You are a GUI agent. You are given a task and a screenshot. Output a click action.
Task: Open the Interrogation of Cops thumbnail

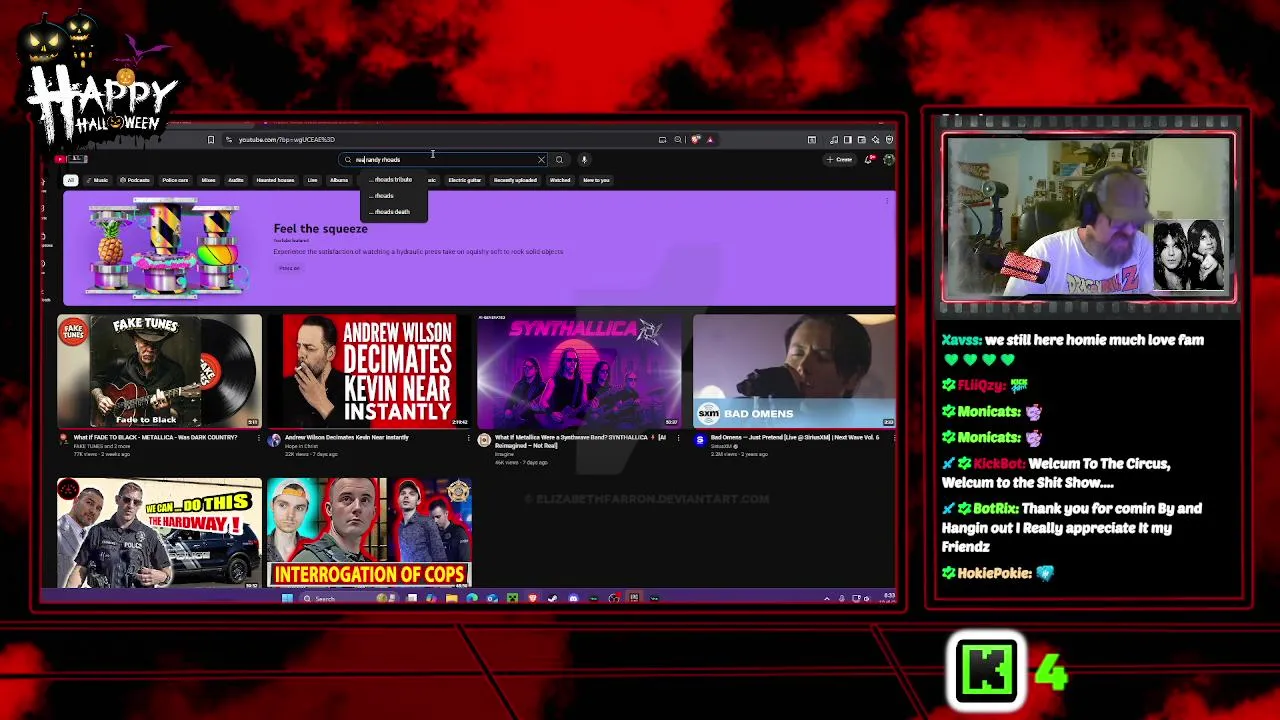[370, 533]
